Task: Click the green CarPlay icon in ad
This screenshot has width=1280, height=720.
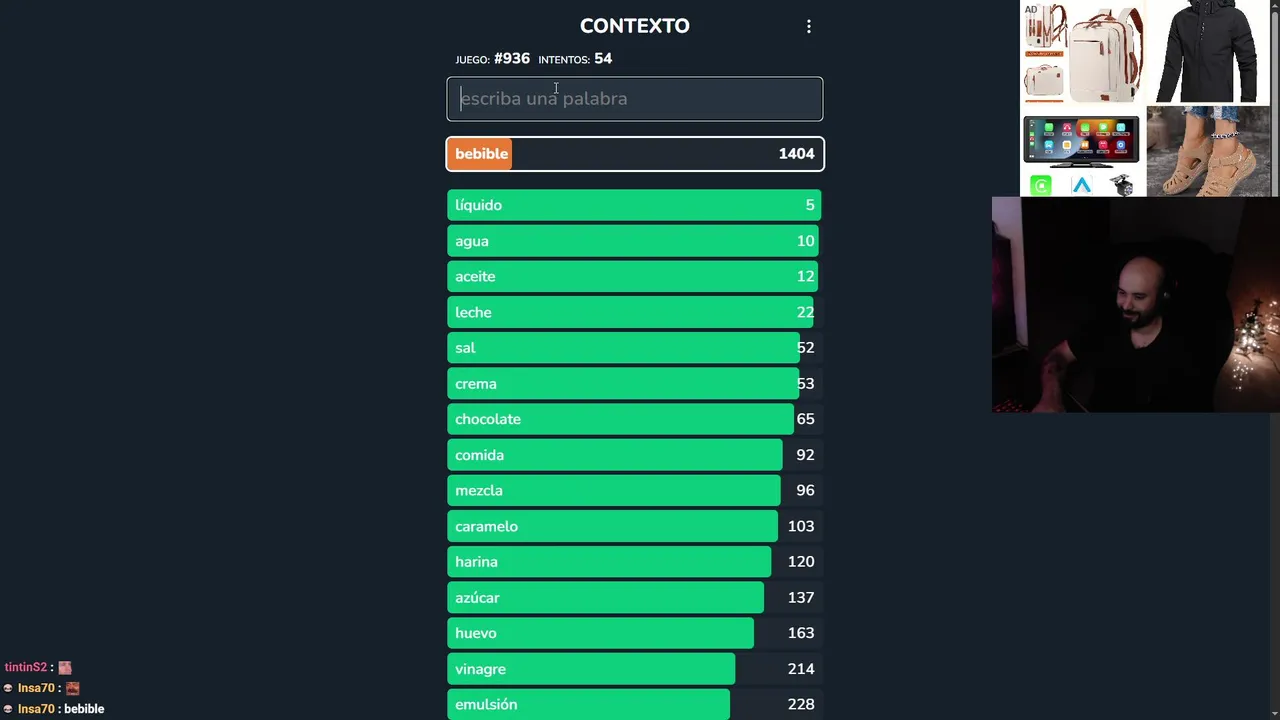Action: pyautogui.click(x=1041, y=186)
